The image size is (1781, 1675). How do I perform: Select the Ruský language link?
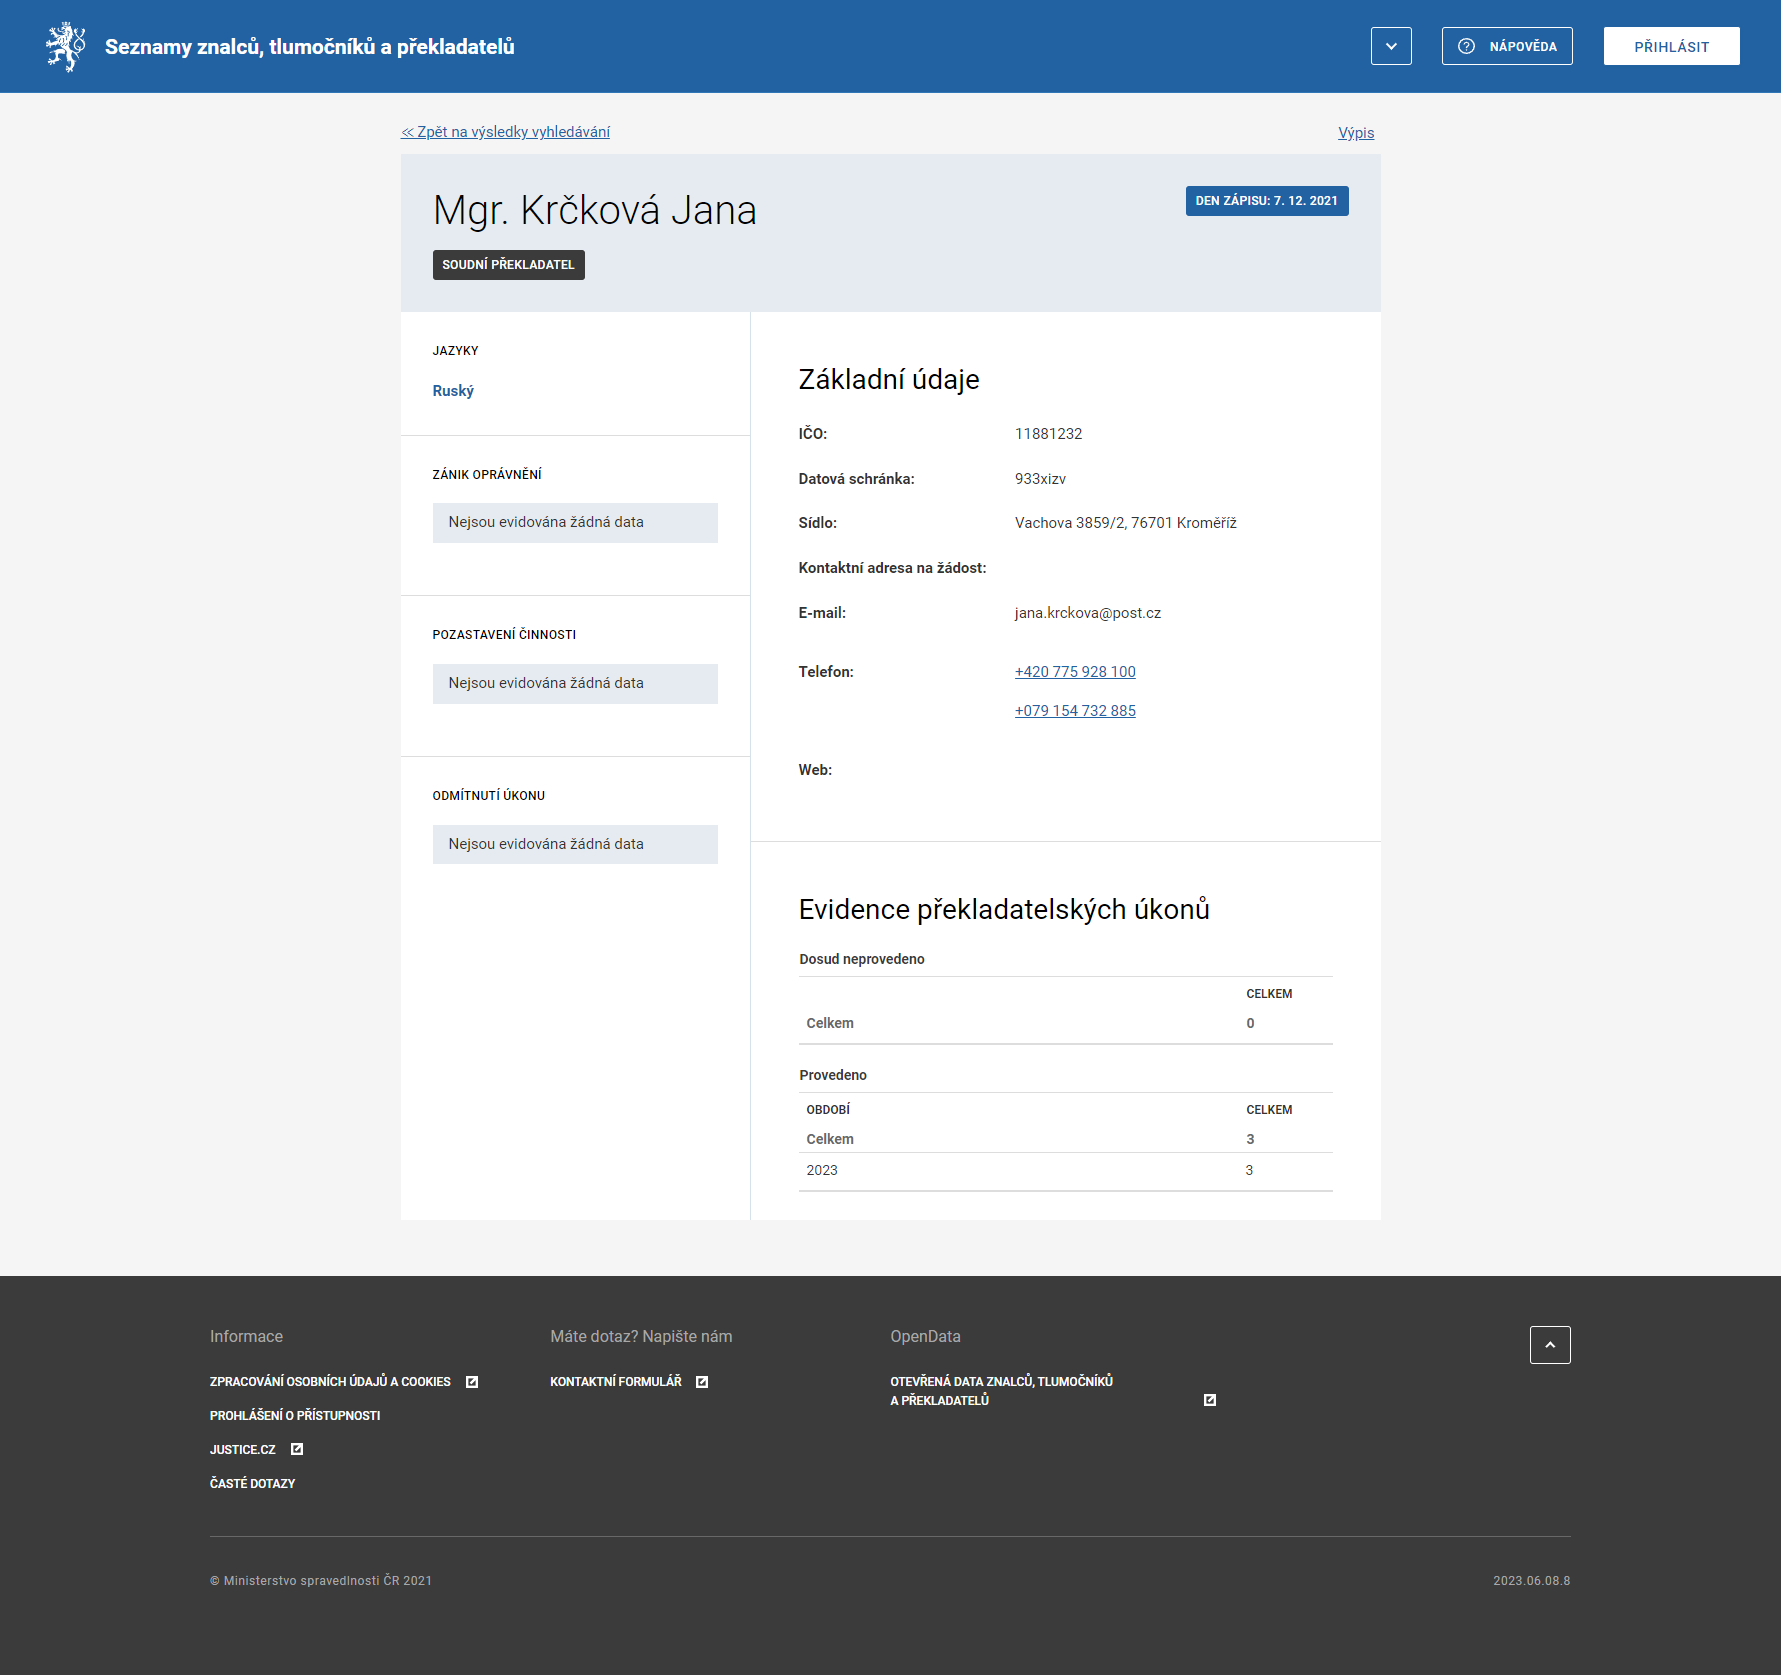pyautogui.click(x=453, y=391)
